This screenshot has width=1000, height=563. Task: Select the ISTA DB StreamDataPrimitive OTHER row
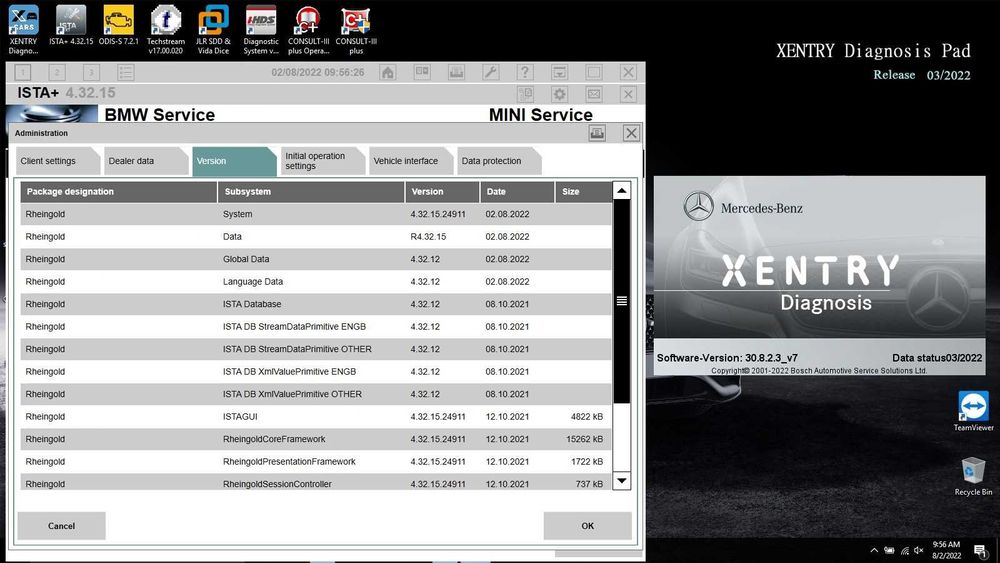(316, 349)
